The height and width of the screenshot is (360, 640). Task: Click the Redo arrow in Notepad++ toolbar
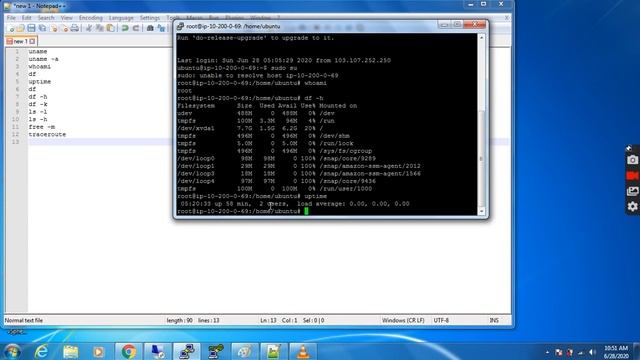click(136, 28)
